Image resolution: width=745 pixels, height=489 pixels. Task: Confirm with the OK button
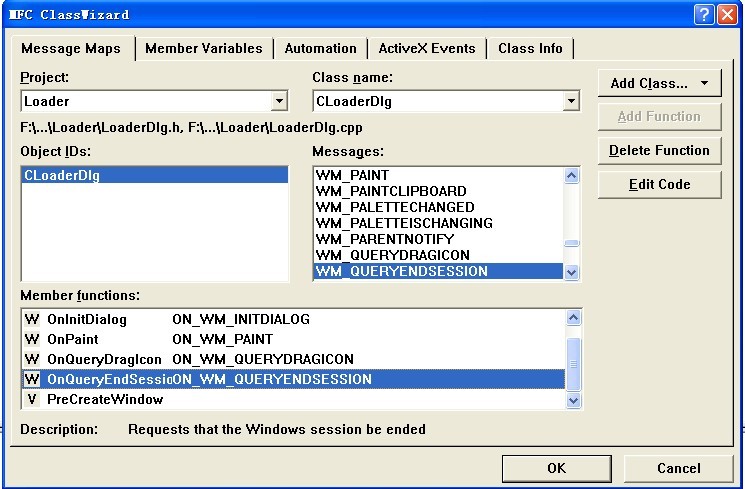point(556,469)
